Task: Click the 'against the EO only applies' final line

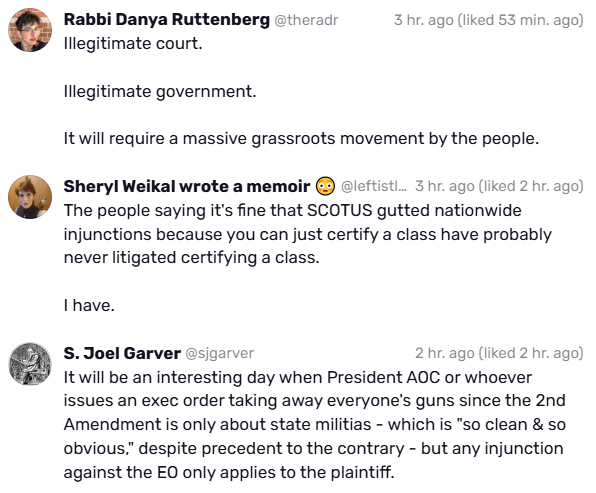Action: coord(229,472)
